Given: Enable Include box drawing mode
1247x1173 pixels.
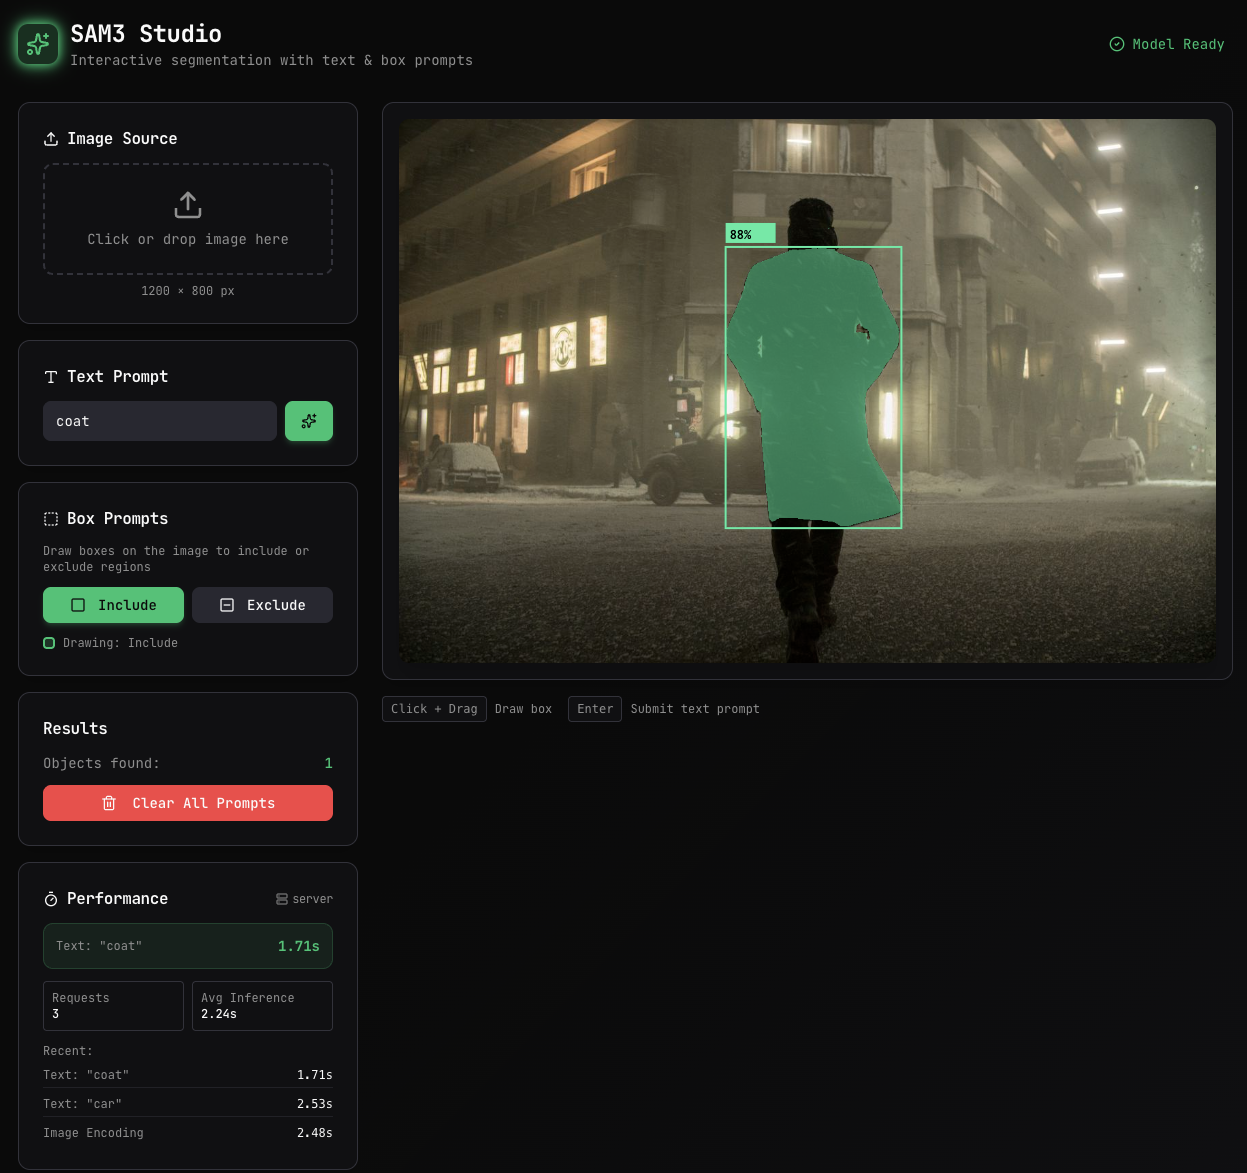Looking at the screenshot, I should (x=113, y=605).
